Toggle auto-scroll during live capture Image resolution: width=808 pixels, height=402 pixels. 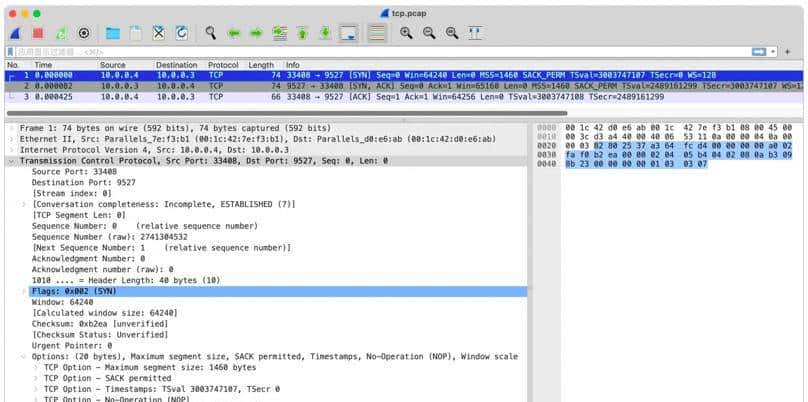pyautogui.click(x=348, y=33)
